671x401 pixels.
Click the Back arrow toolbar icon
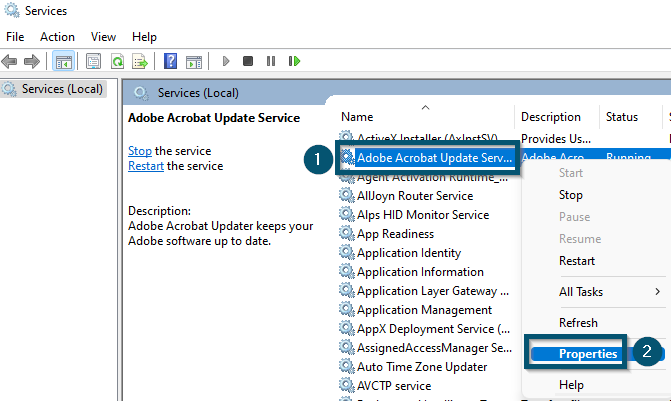tap(9, 61)
